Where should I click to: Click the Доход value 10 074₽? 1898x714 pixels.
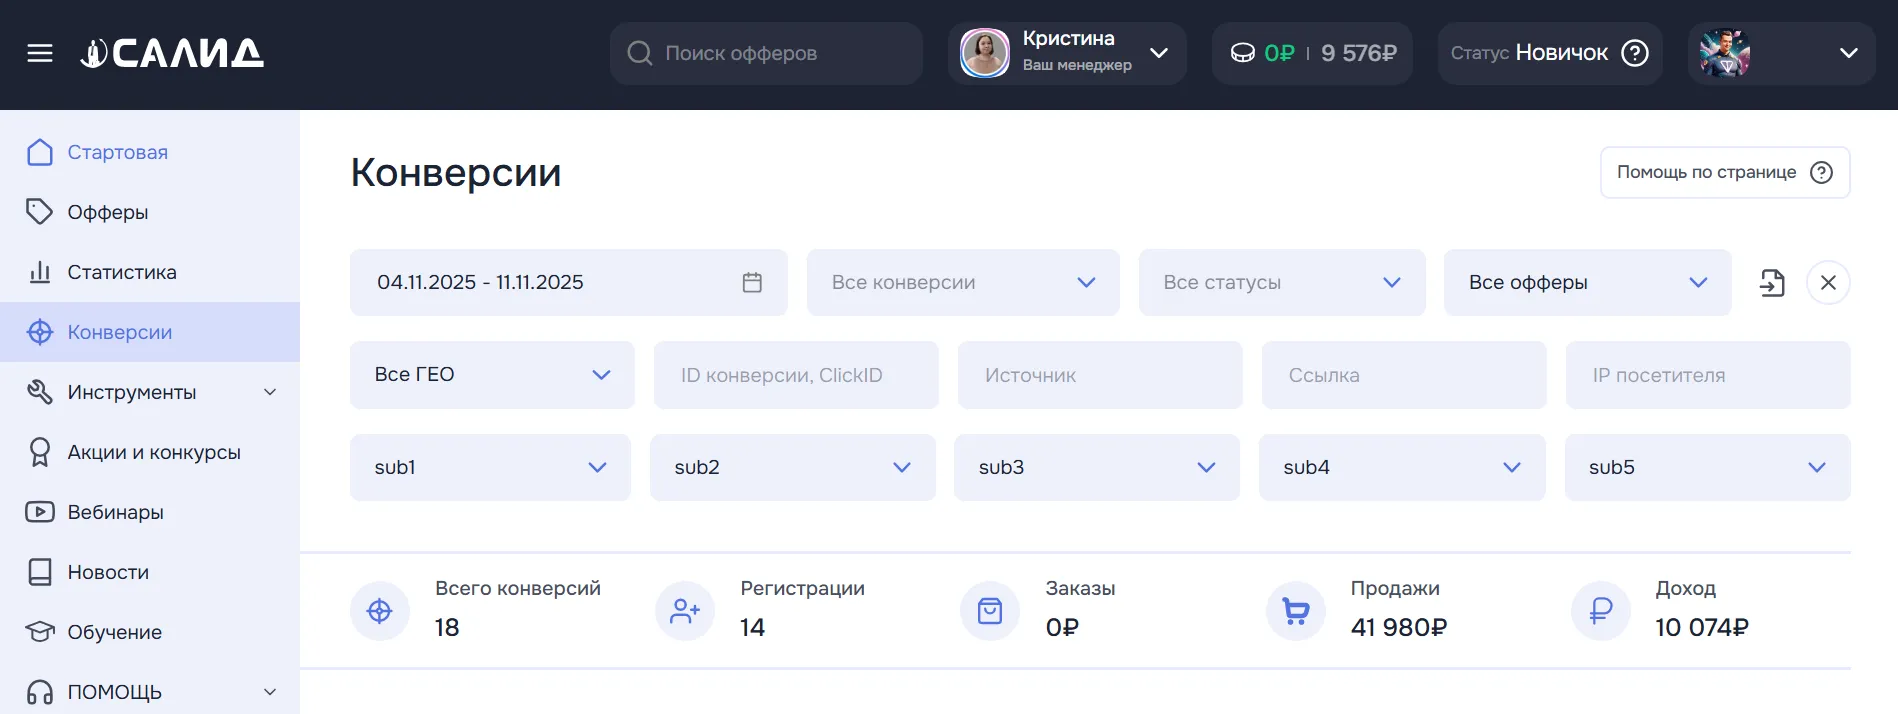click(x=1702, y=628)
